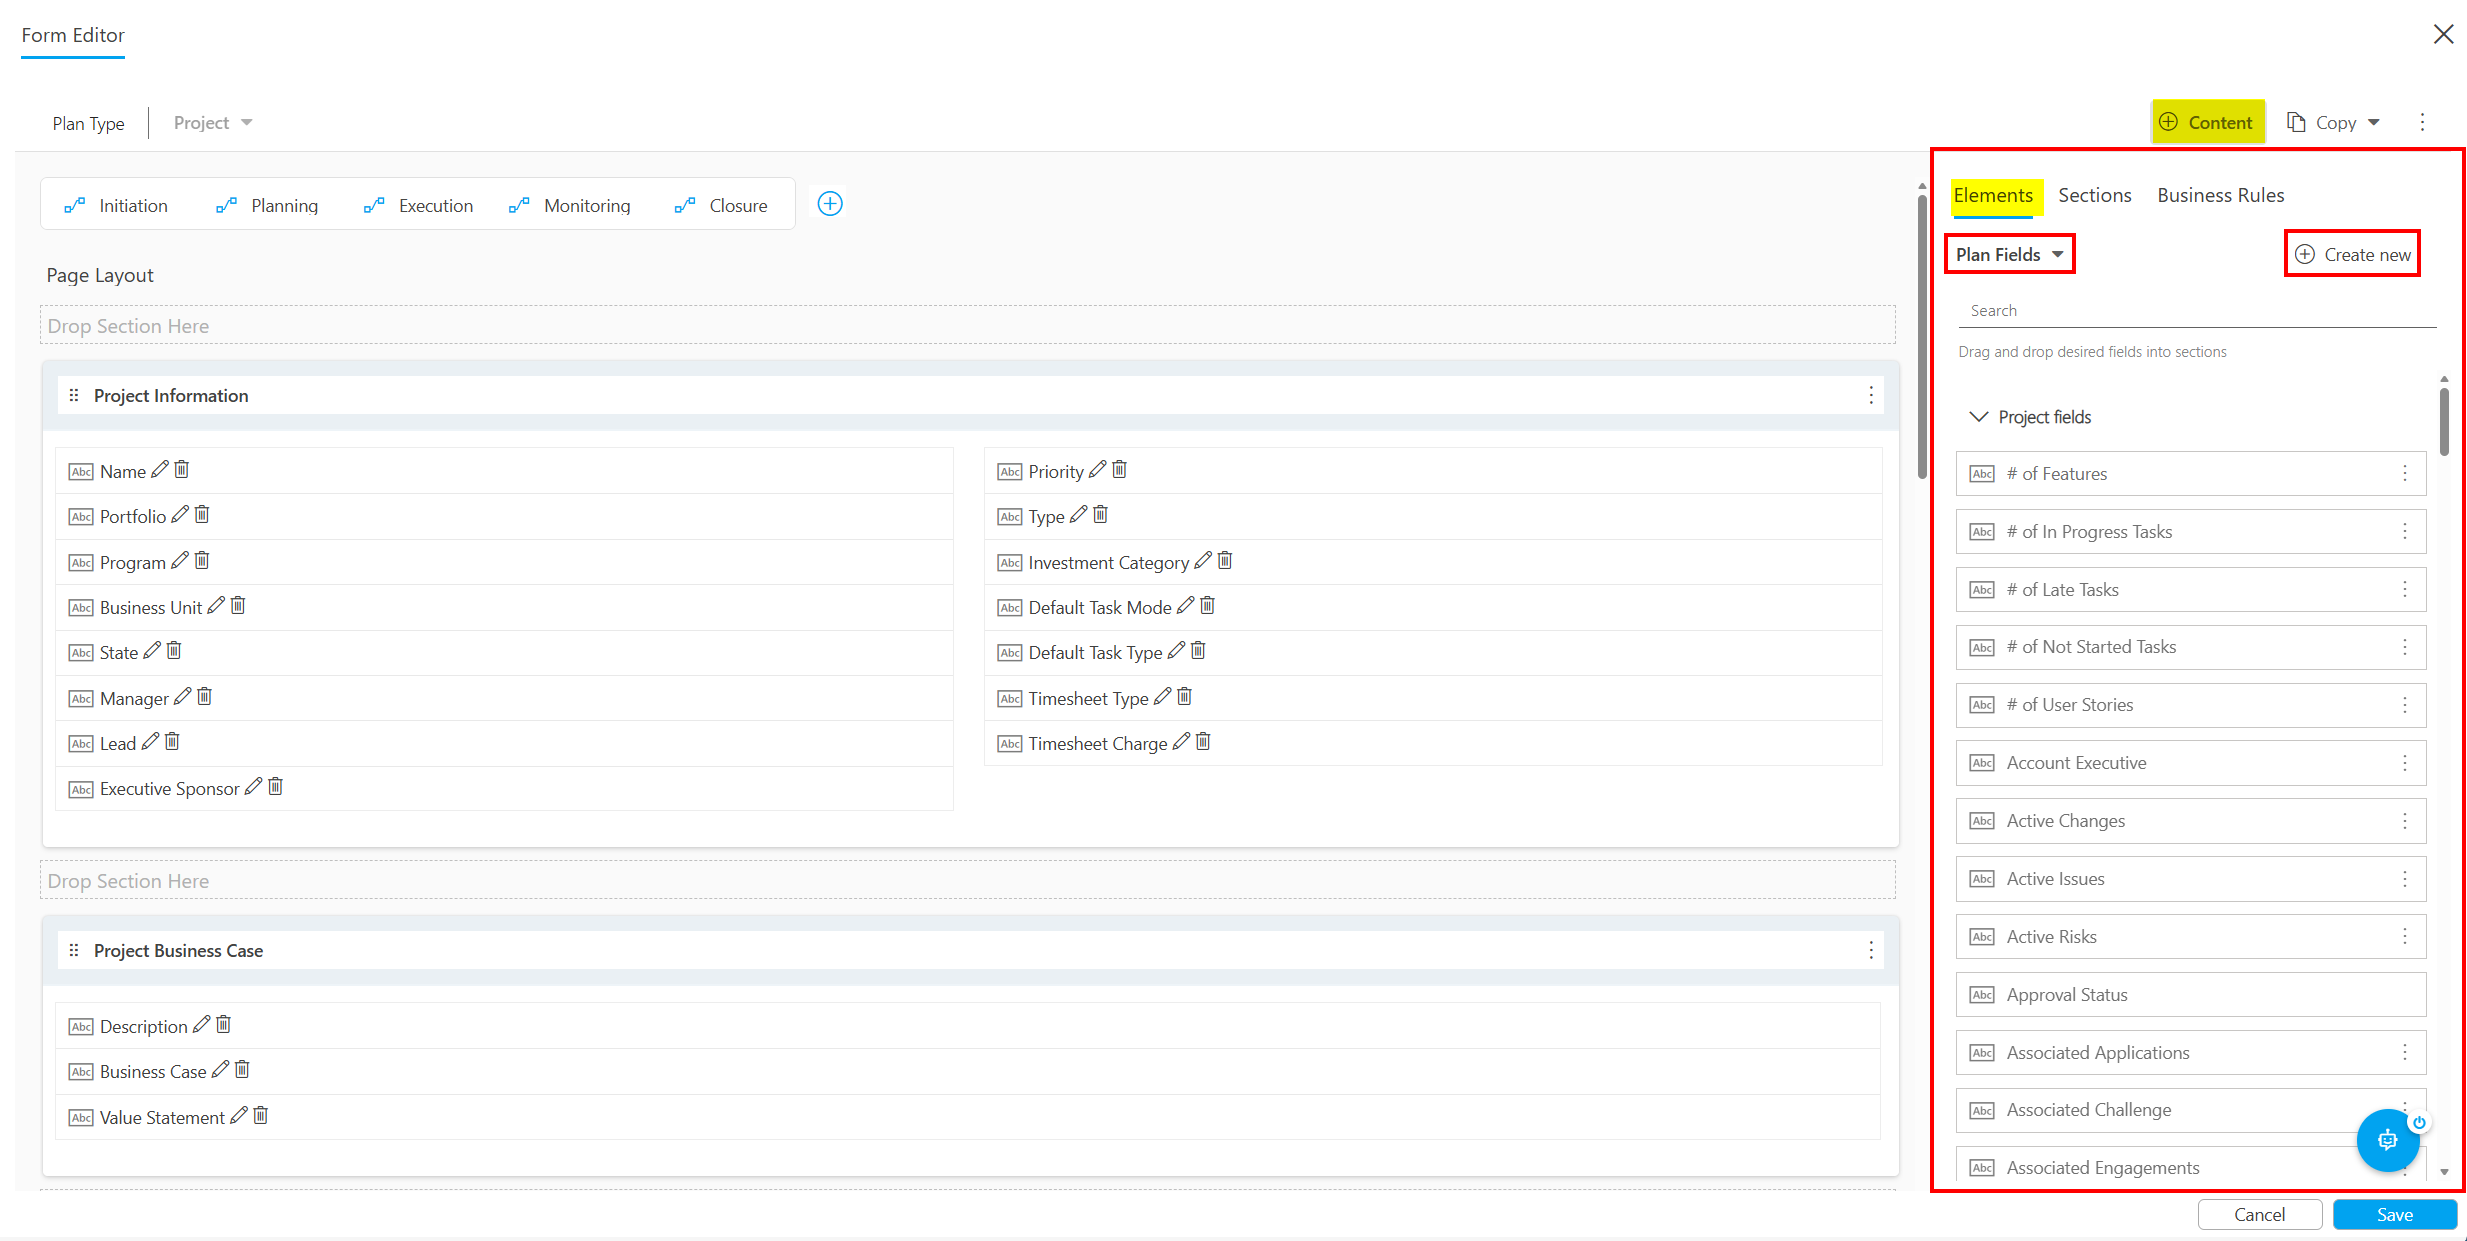The height and width of the screenshot is (1241, 2467).
Task: Delete the Manager field trash icon
Action: pyautogui.click(x=205, y=697)
